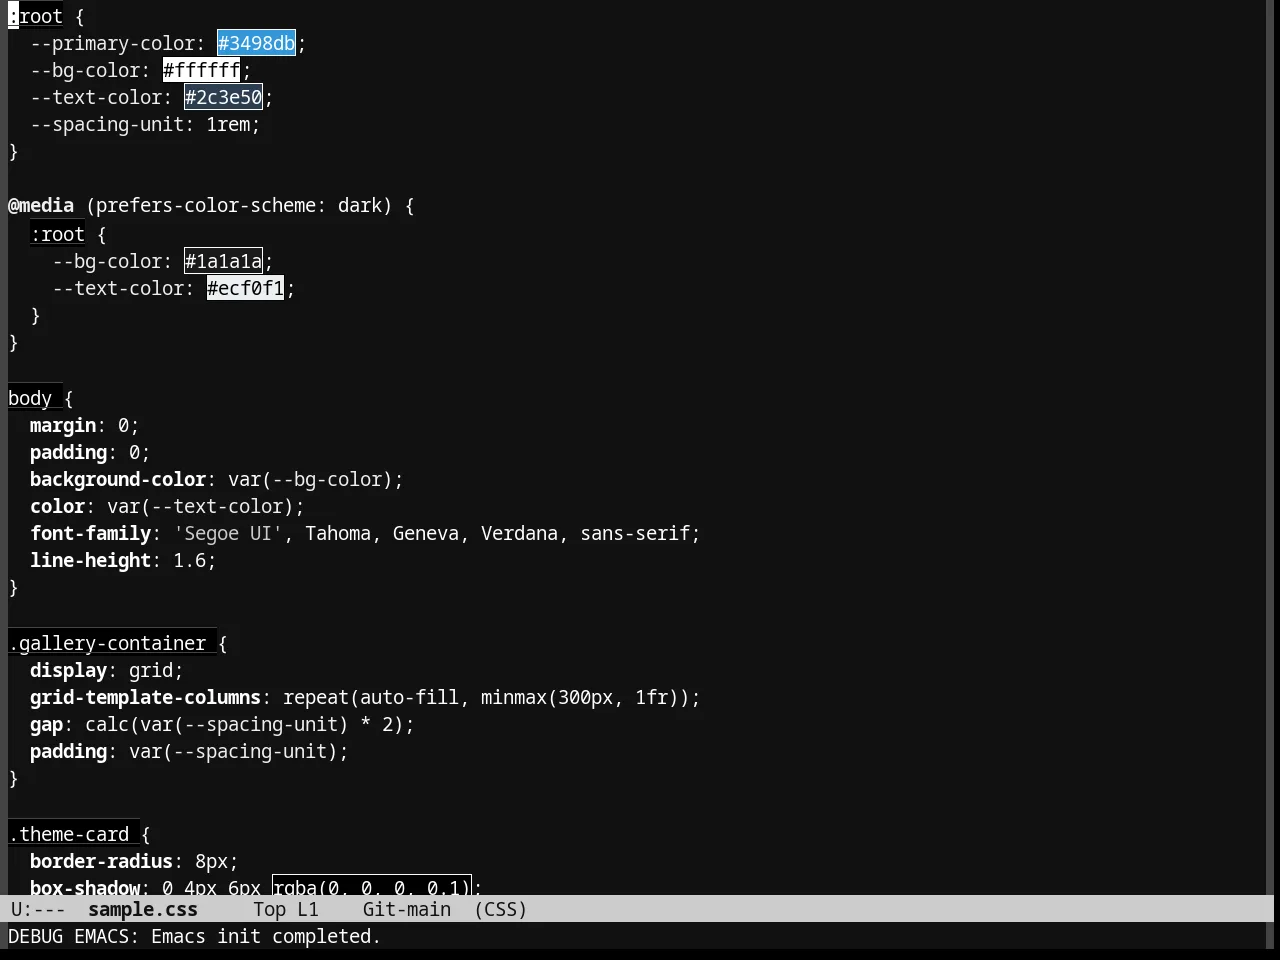
Task: Click the .gallery-container selector
Action: tap(107, 643)
